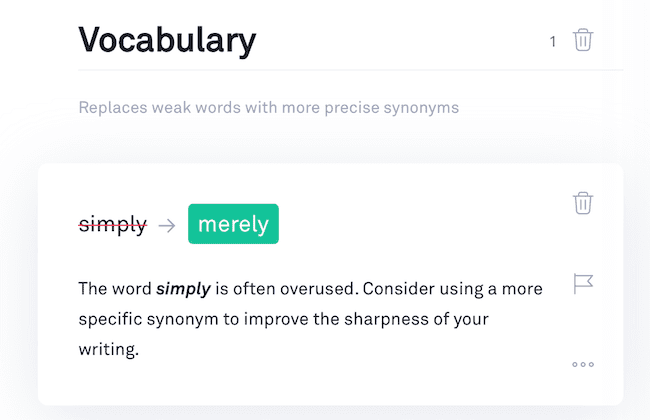The width and height of the screenshot is (650, 420).
Task: Accept the green "merely" replacement
Action: pyautogui.click(x=233, y=224)
